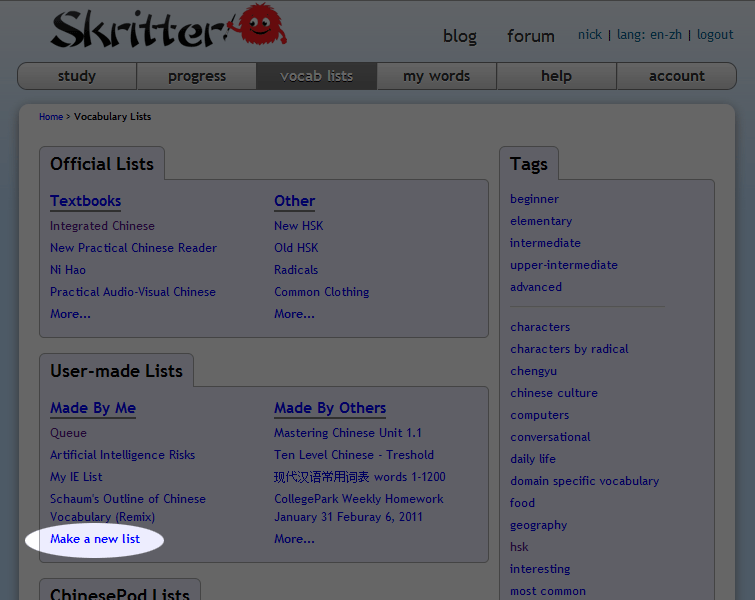Go to the account tab
This screenshot has height=600, width=755.
(676, 76)
